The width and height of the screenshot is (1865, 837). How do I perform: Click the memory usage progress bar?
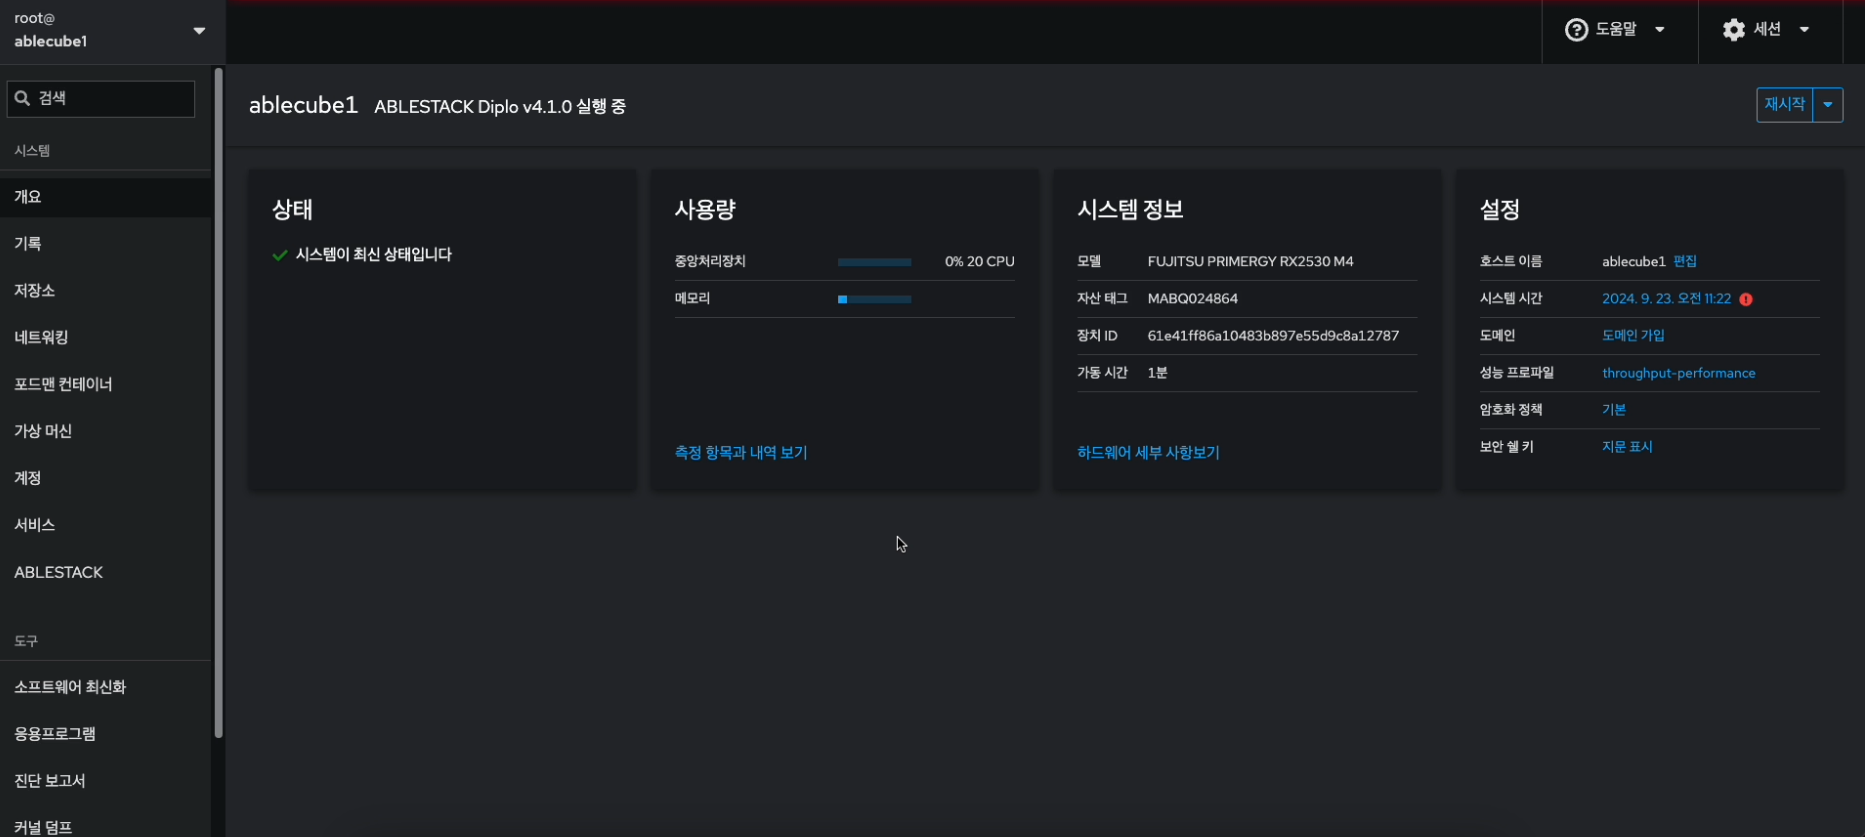[874, 299]
